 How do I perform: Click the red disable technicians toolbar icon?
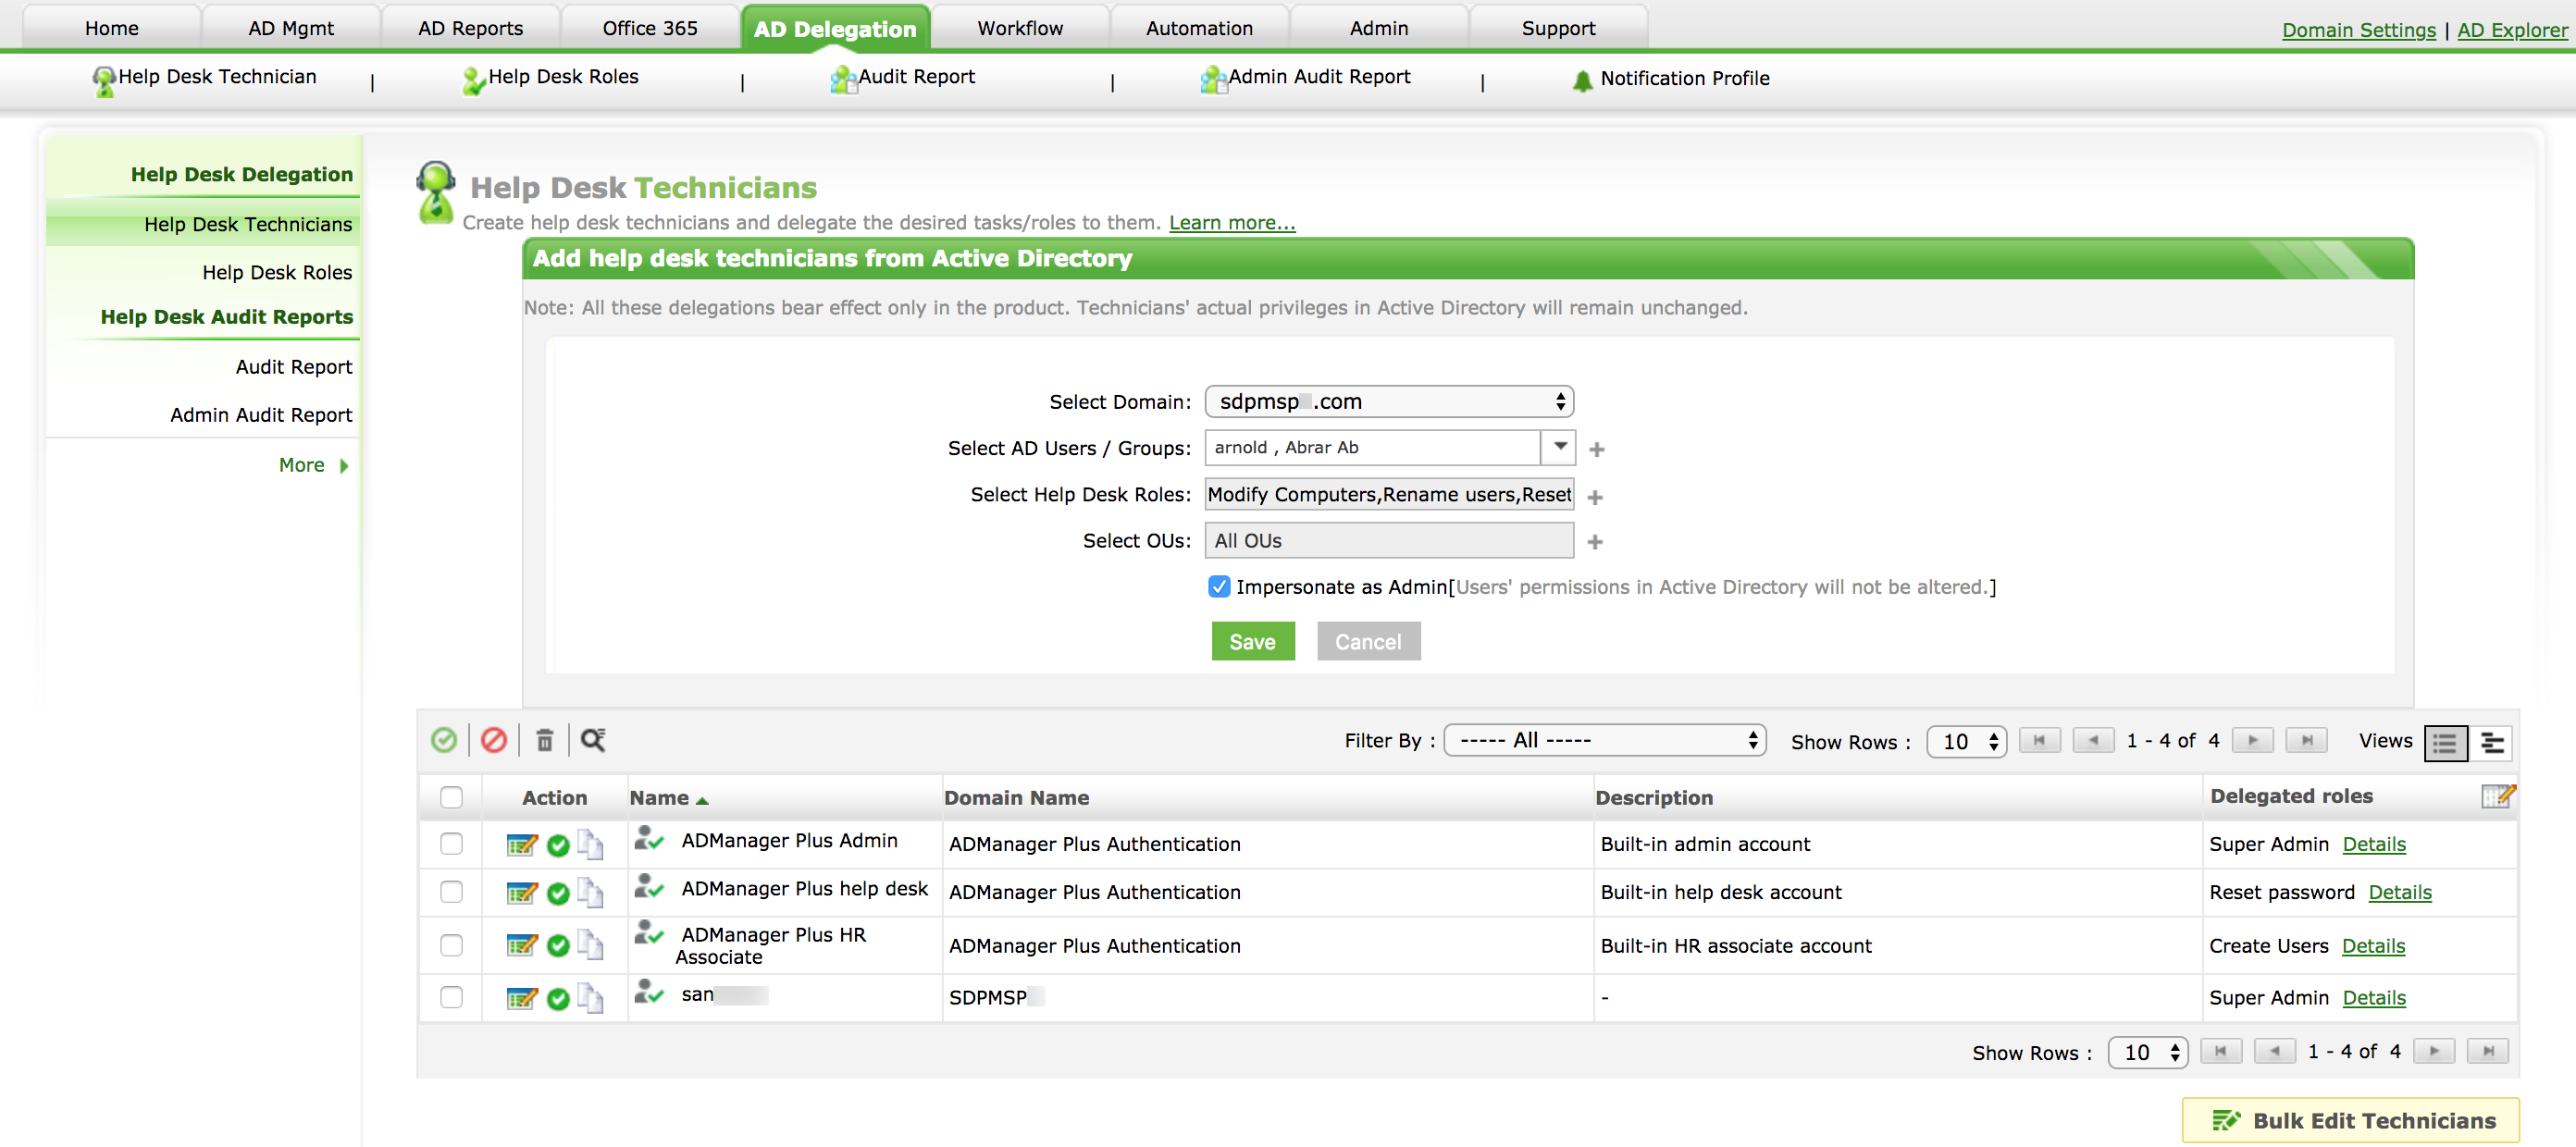click(494, 740)
